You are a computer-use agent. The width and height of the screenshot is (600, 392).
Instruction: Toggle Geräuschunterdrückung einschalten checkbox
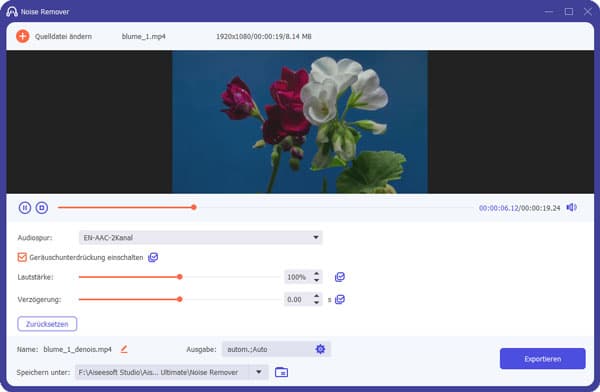pyautogui.click(x=22, y=257)
